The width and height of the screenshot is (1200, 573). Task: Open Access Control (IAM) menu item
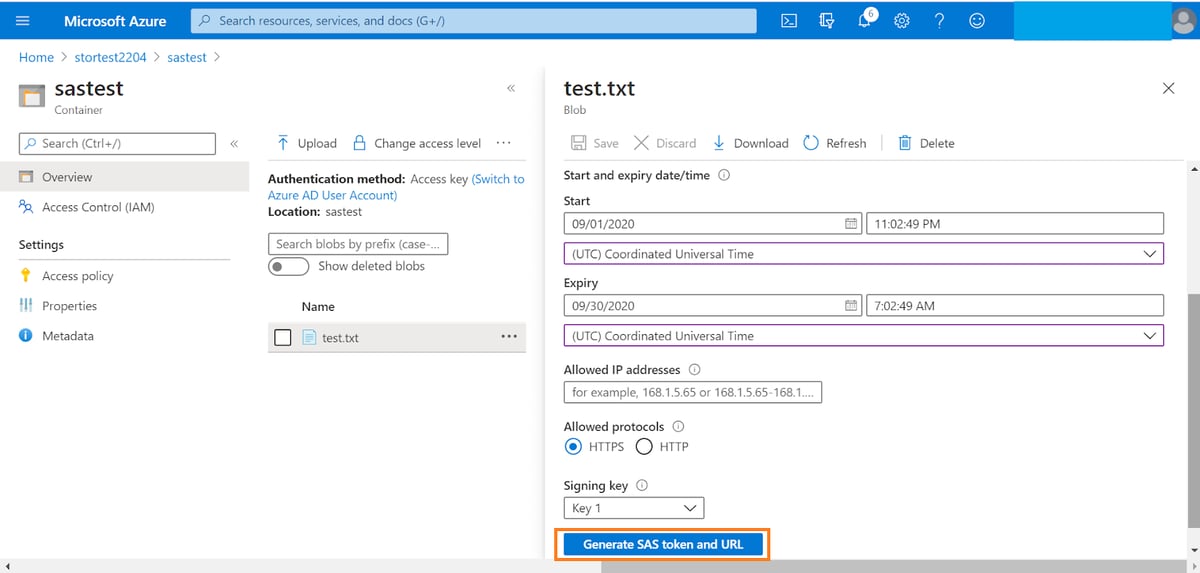[x=97, y=207]
